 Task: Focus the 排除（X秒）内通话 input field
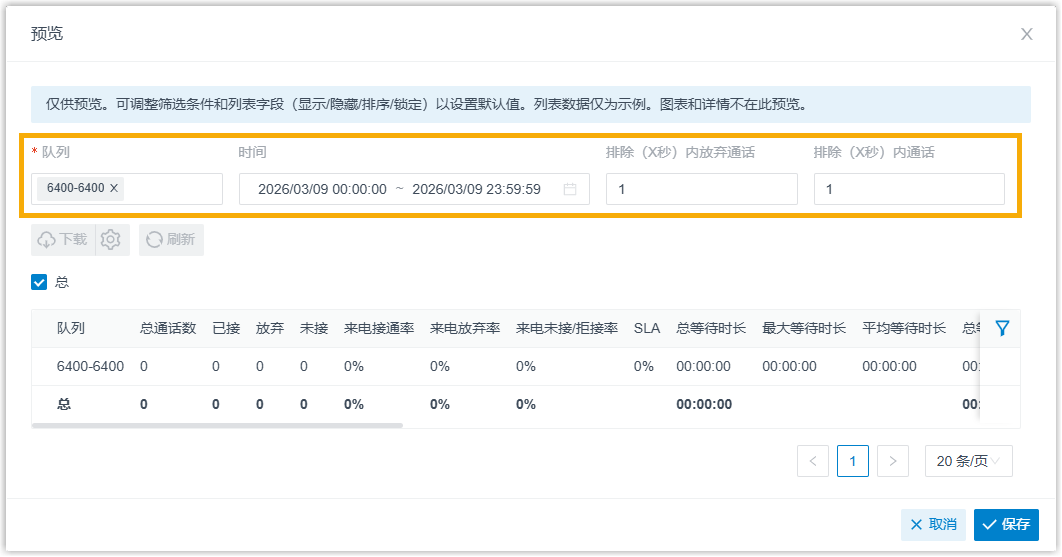908,189
